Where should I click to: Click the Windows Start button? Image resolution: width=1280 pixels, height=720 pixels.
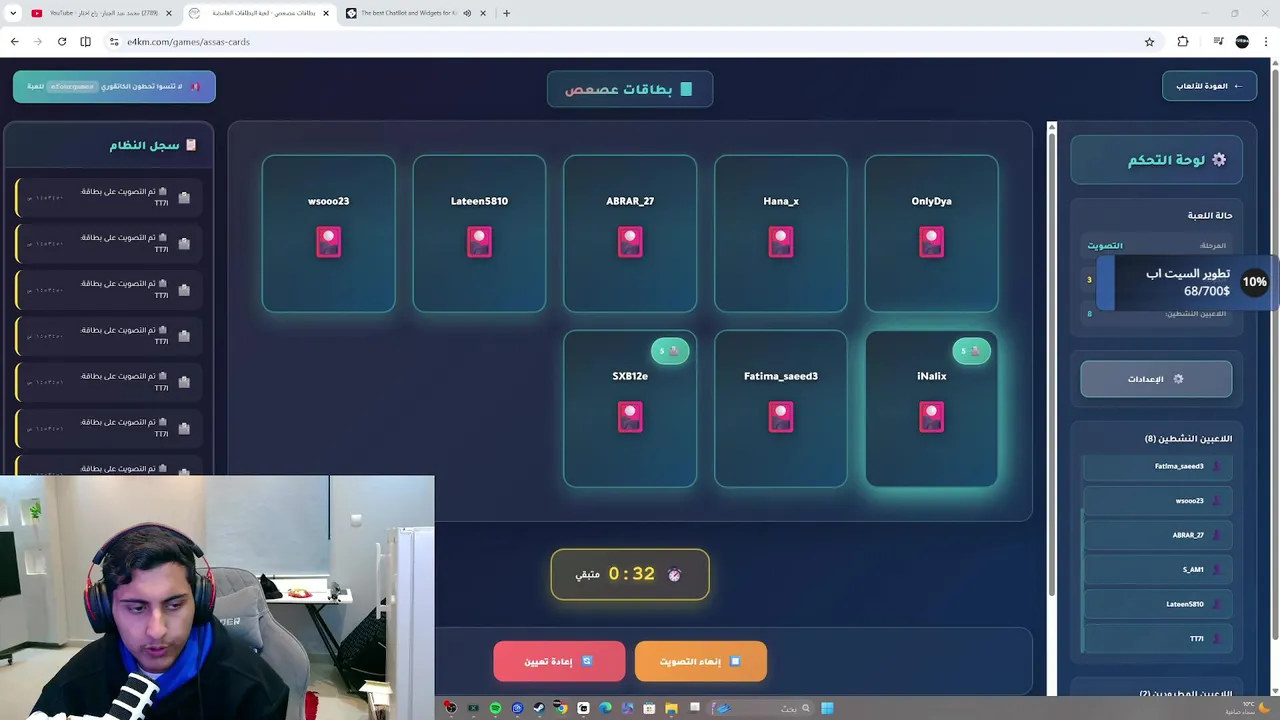827,708
